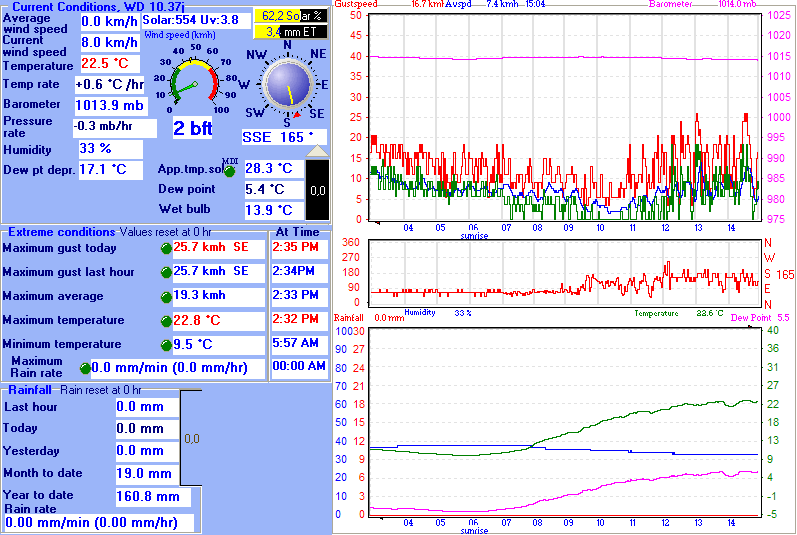The height and width of the screenshot is (535, 797).
Task: Click the MDI green indicator near App.tmp.sol
Action: [x=229, y=170]
